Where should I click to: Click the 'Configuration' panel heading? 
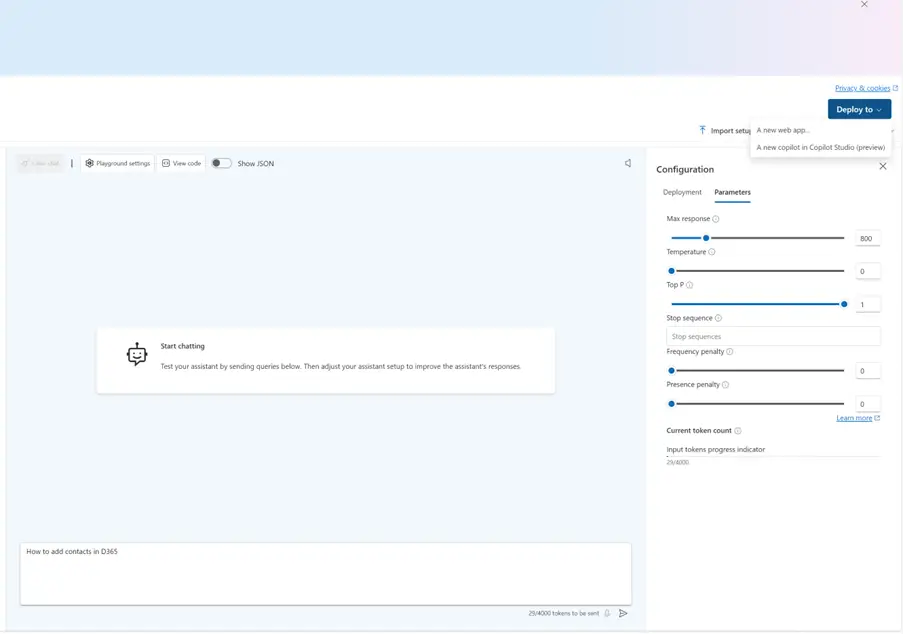tap(685, 169)
